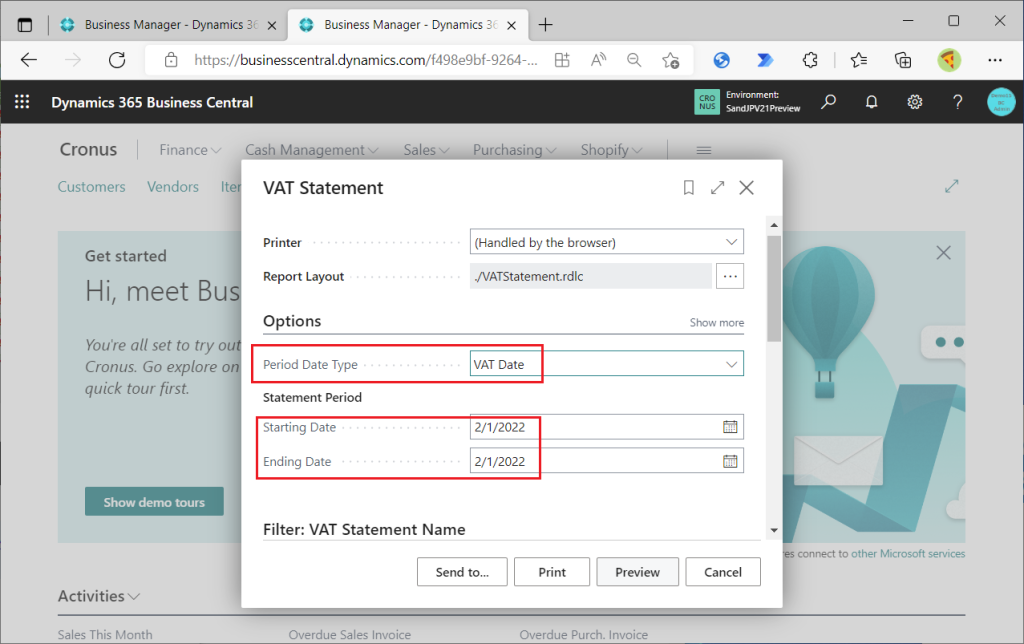Click the dialog scrollbar up arrow

tap(774, 225)
